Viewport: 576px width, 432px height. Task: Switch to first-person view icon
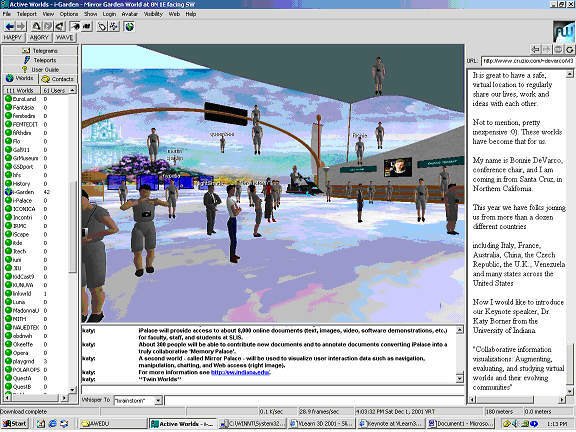point(75,26)
